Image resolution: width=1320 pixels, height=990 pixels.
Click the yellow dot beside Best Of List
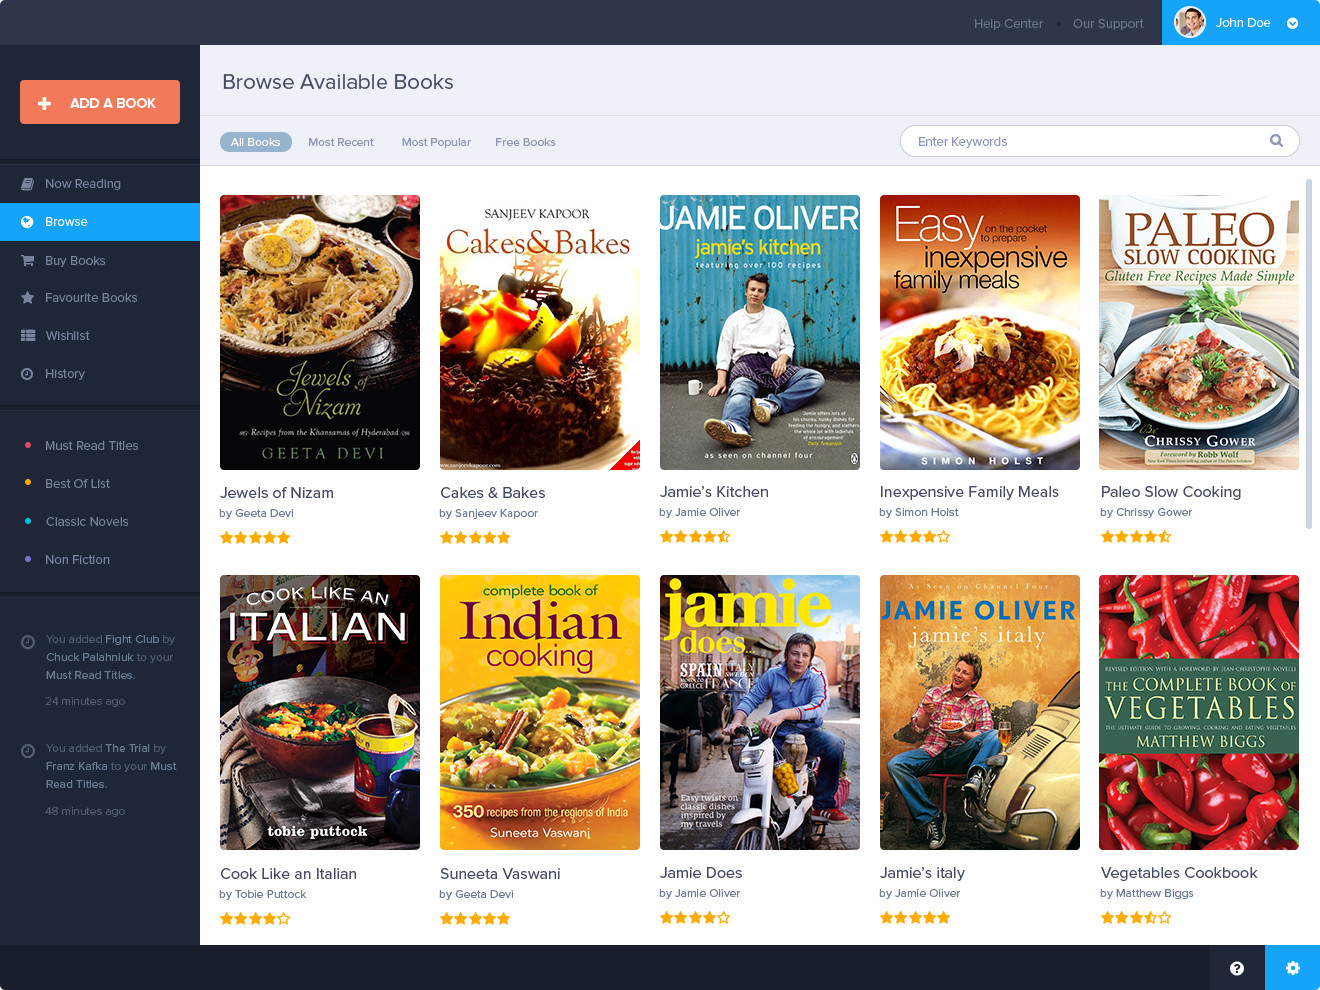point(27,483)
